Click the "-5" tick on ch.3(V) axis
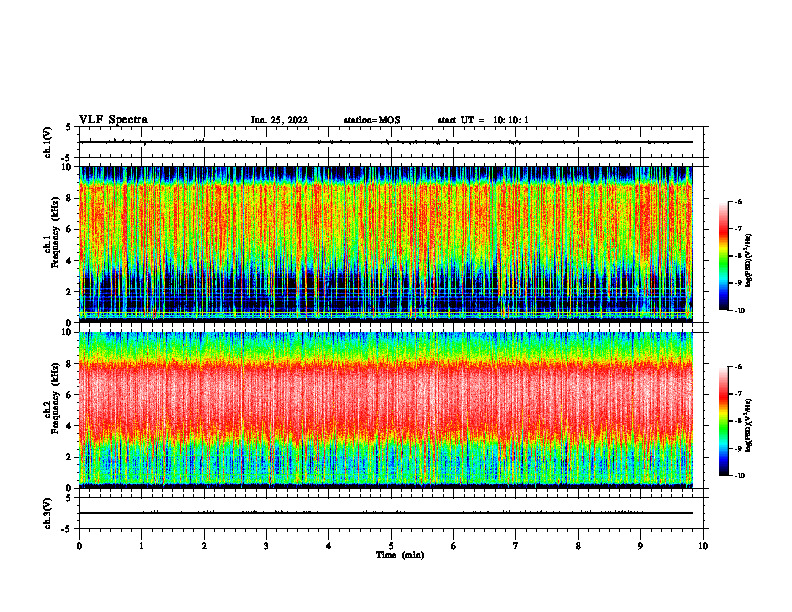Image resolution: width=792 pixels, height=612 pixels. [x=67, y=529]
